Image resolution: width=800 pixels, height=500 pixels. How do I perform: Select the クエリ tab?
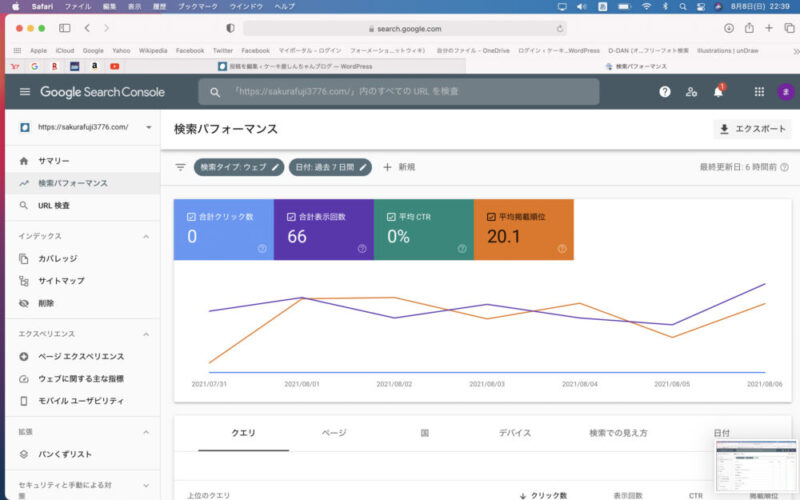243,433
